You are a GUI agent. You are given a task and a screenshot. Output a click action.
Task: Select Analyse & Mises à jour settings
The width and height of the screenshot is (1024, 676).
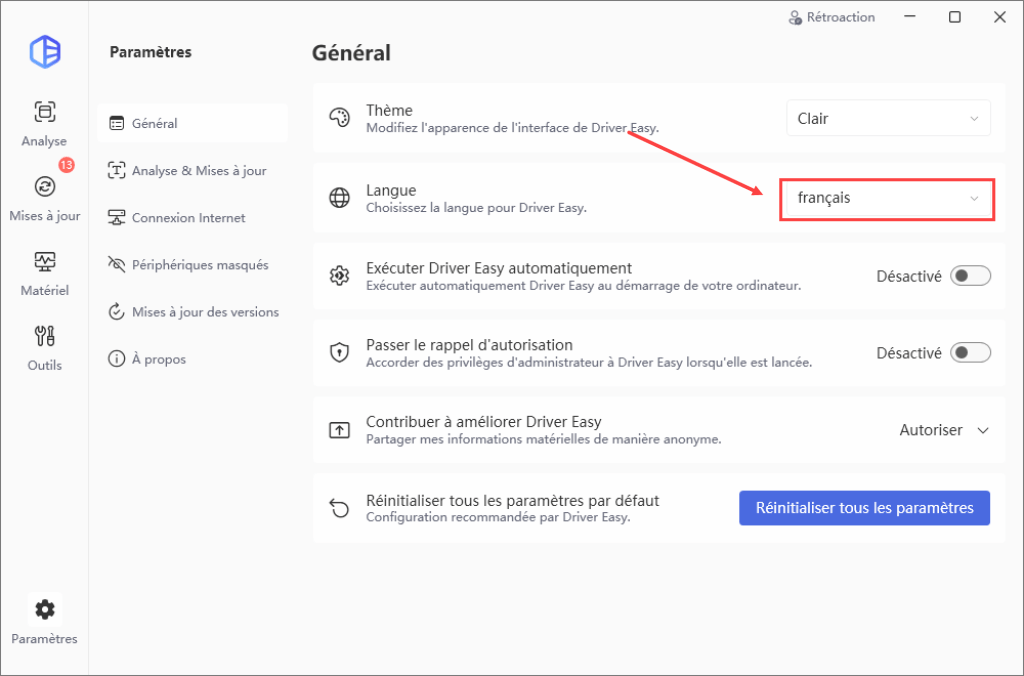coord(193,170)
